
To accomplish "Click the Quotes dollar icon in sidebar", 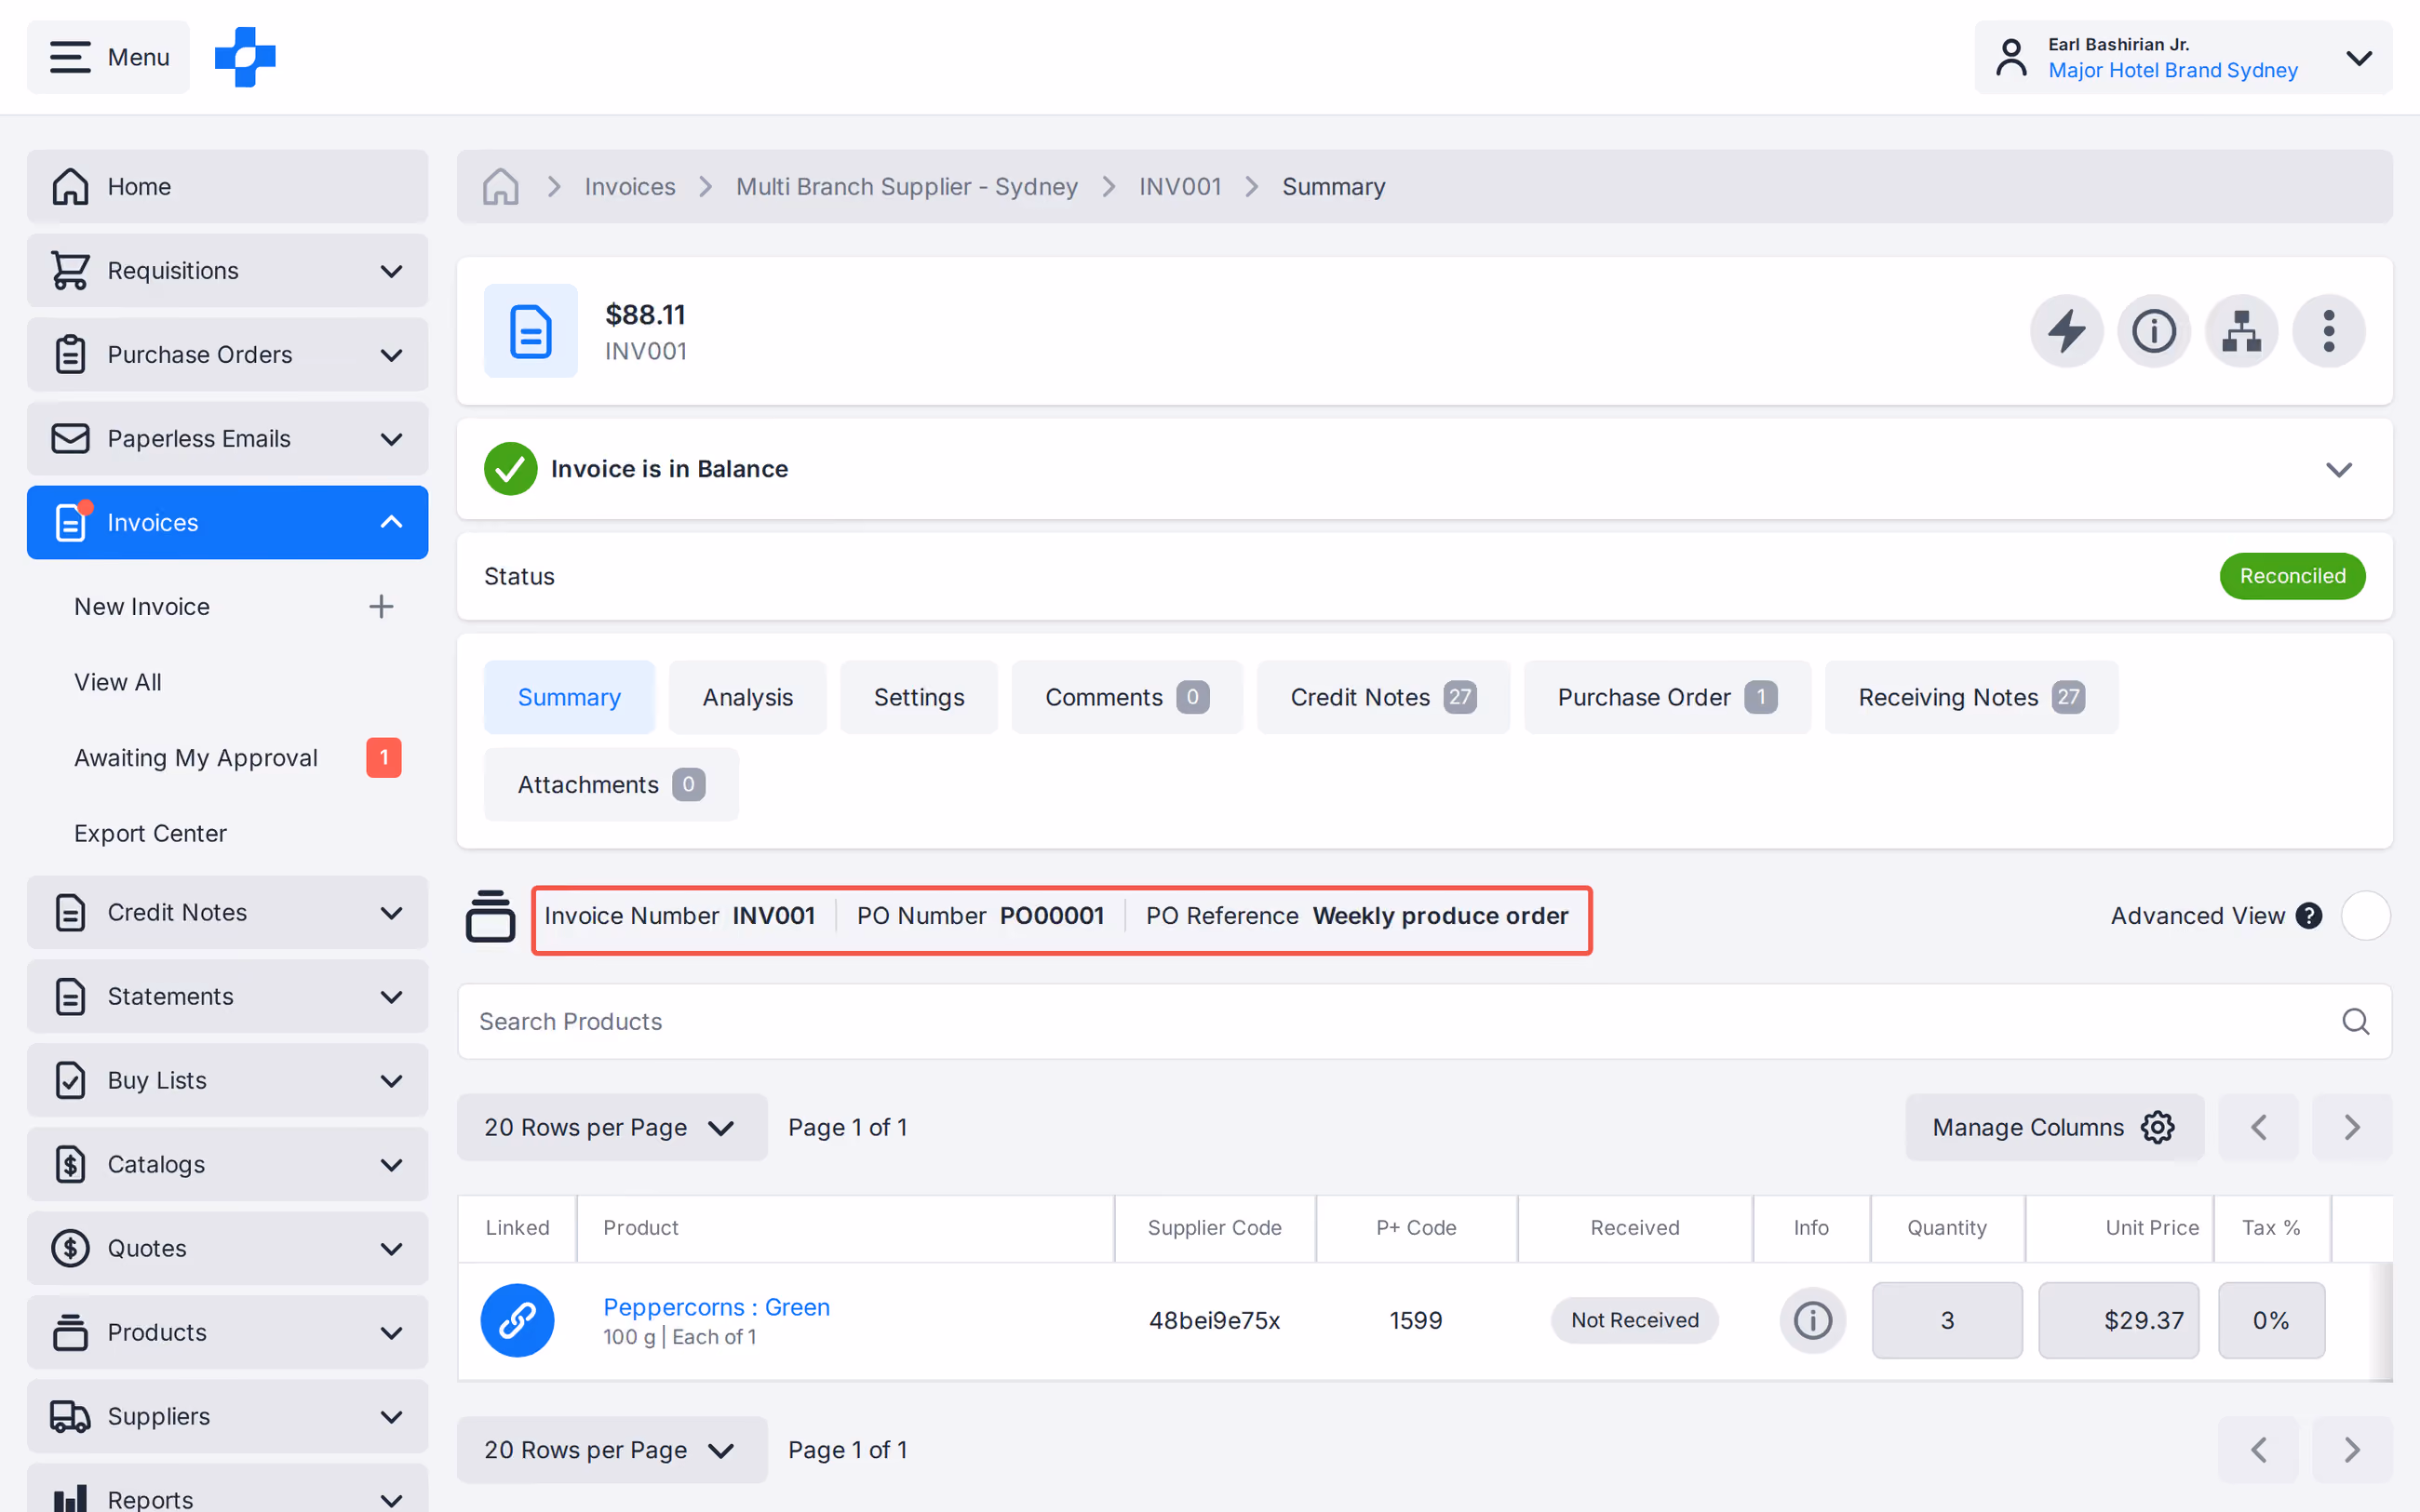I will click(70, 1248).
